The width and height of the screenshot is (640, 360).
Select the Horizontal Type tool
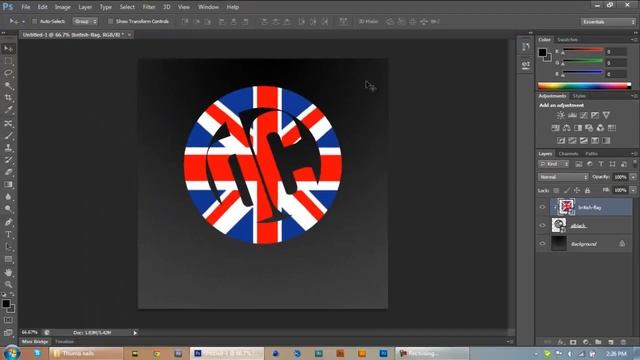(x=8, y=234)
